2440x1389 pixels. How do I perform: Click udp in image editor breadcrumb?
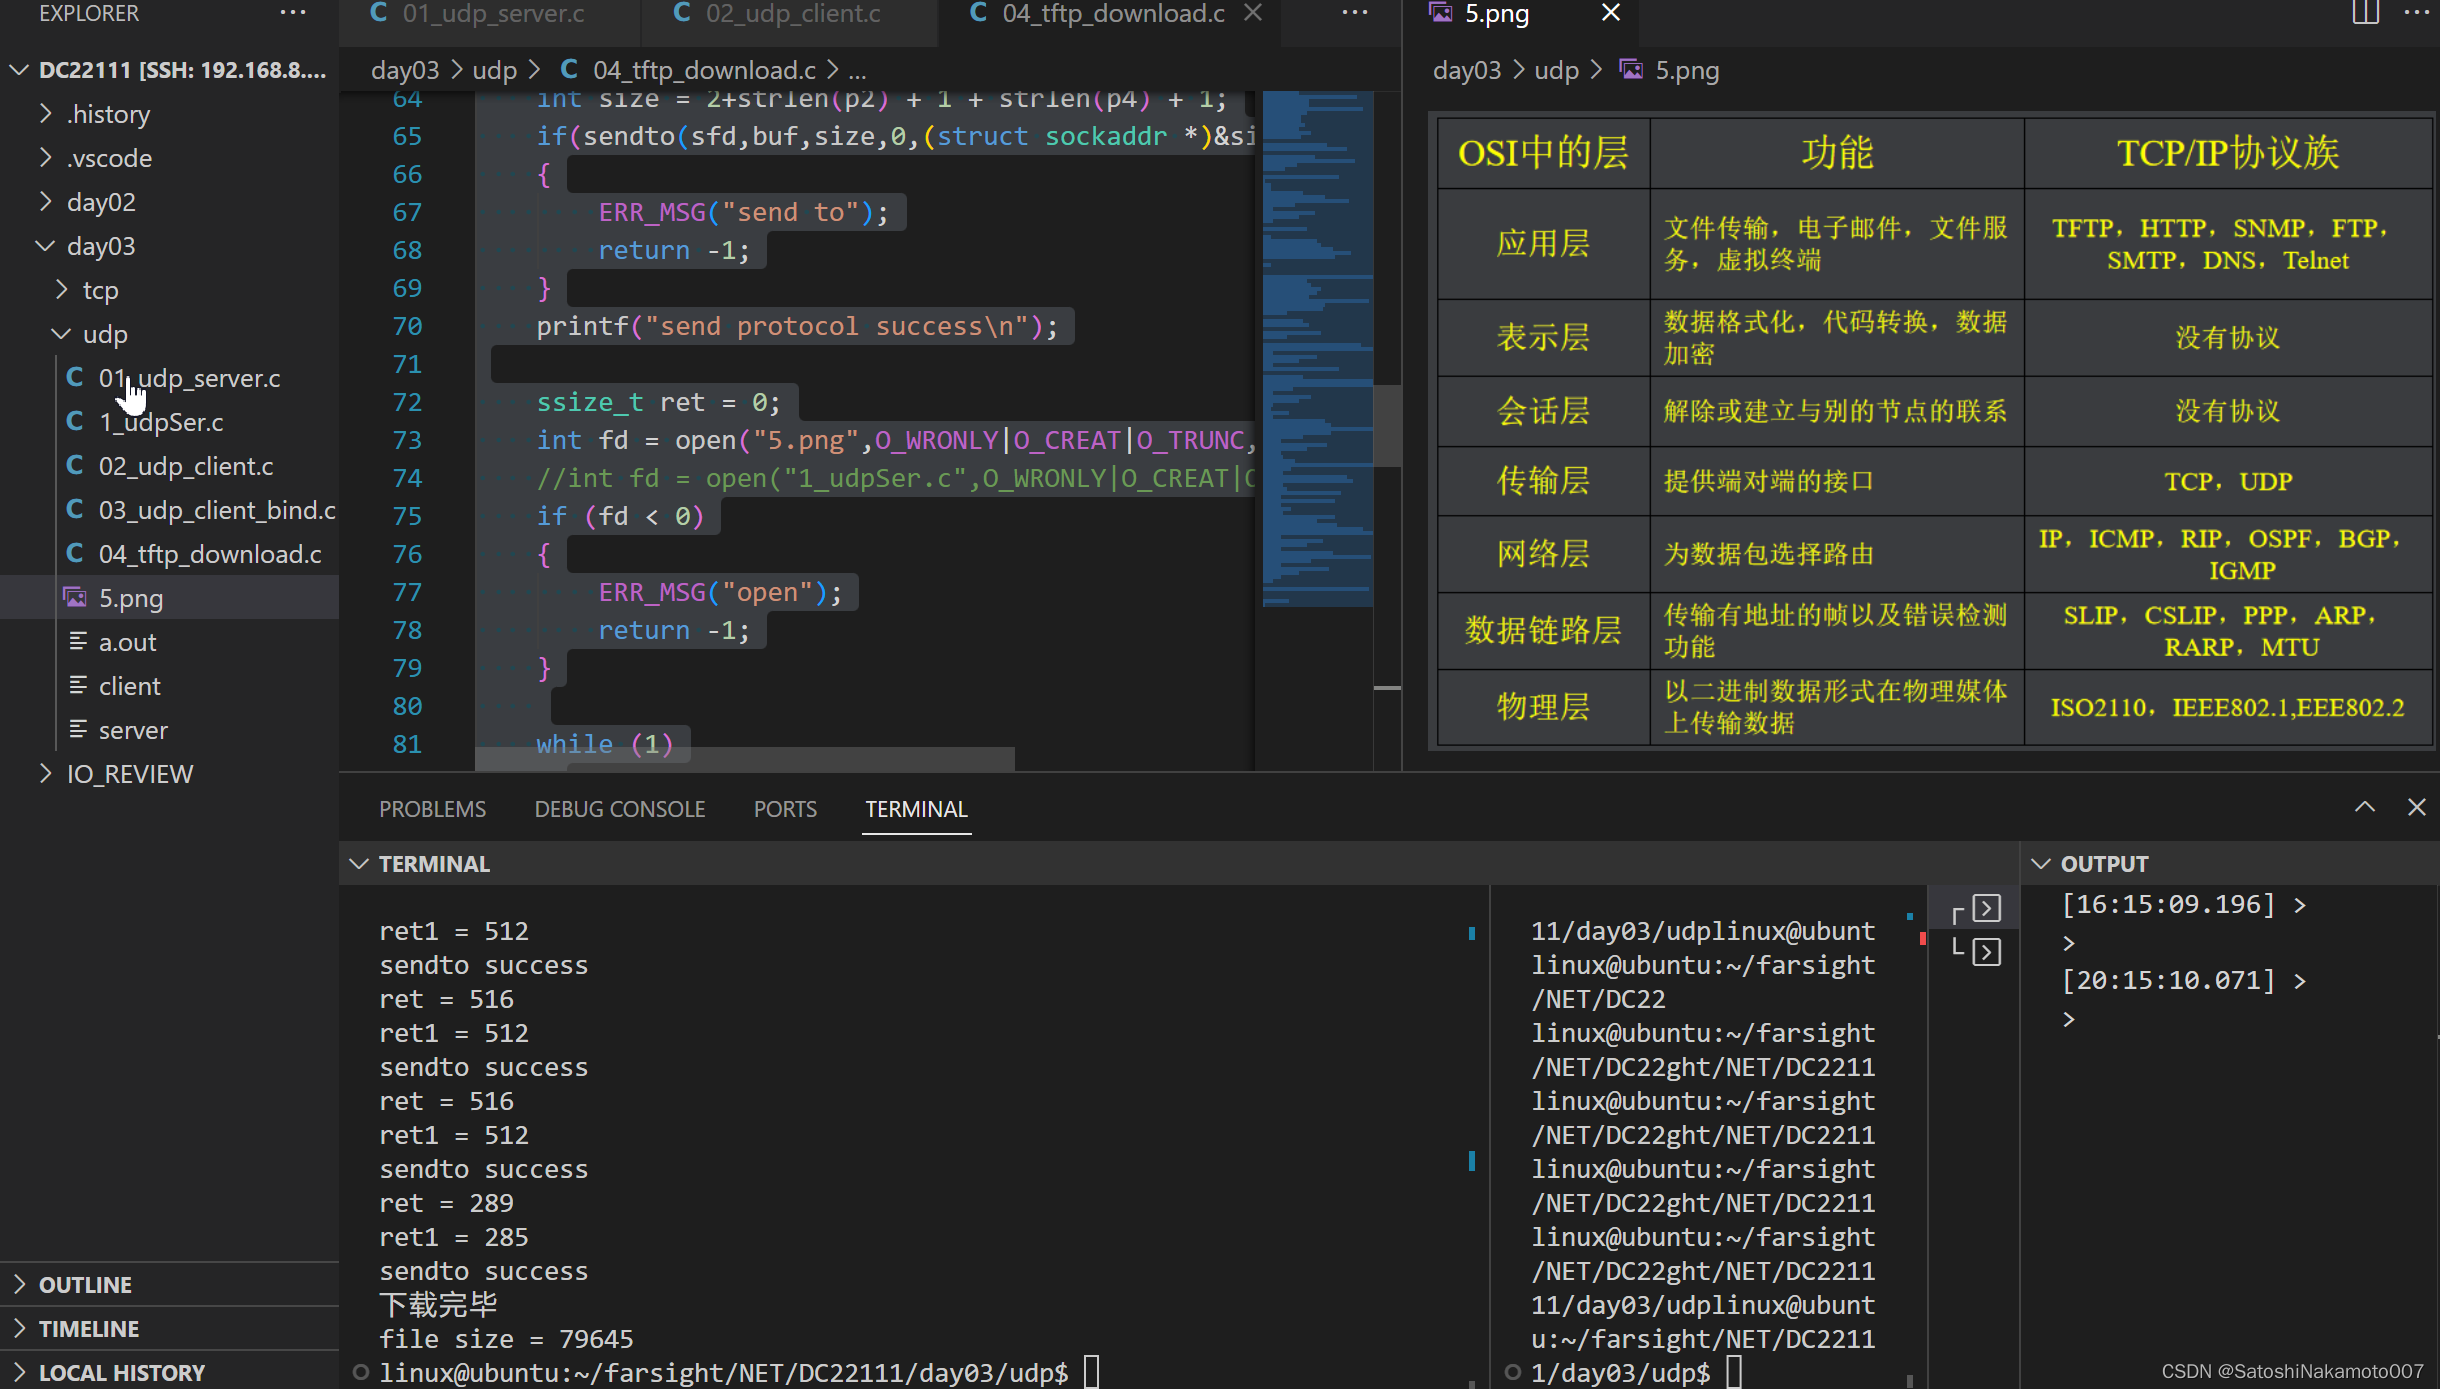coord(1556,70)
